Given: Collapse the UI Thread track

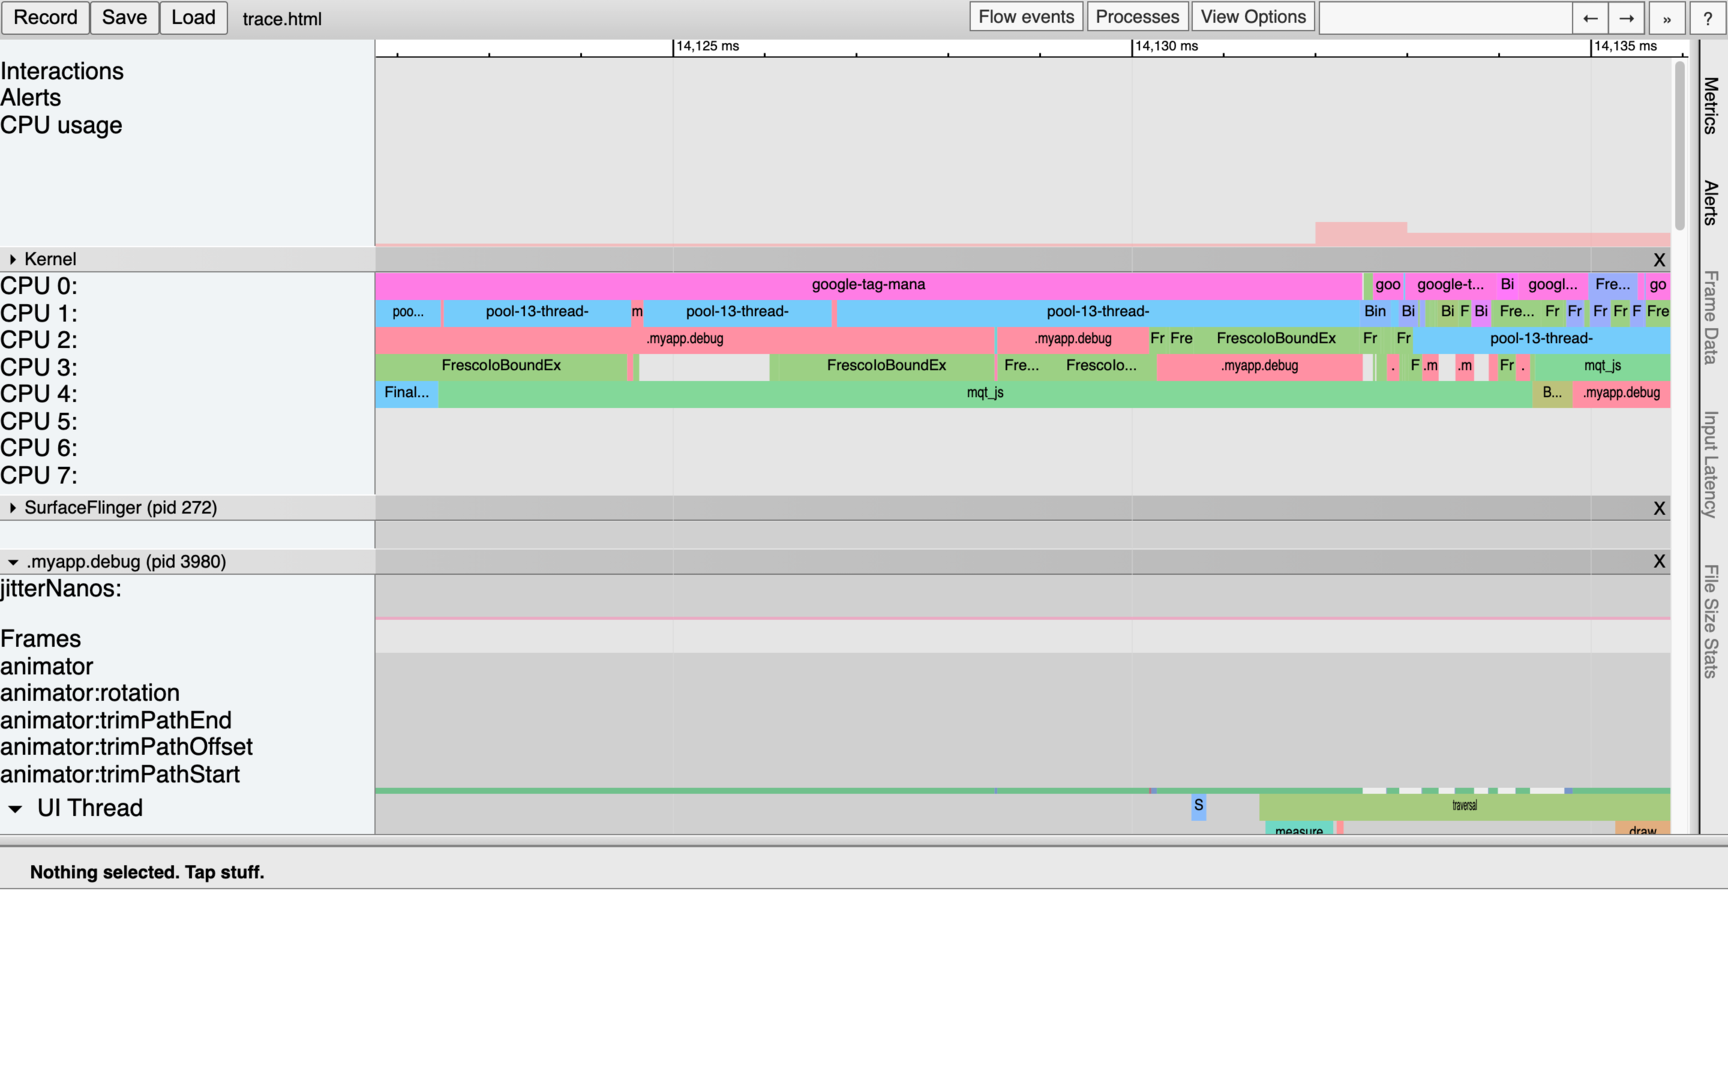Looking at the screenshot, I should point(15,808).
